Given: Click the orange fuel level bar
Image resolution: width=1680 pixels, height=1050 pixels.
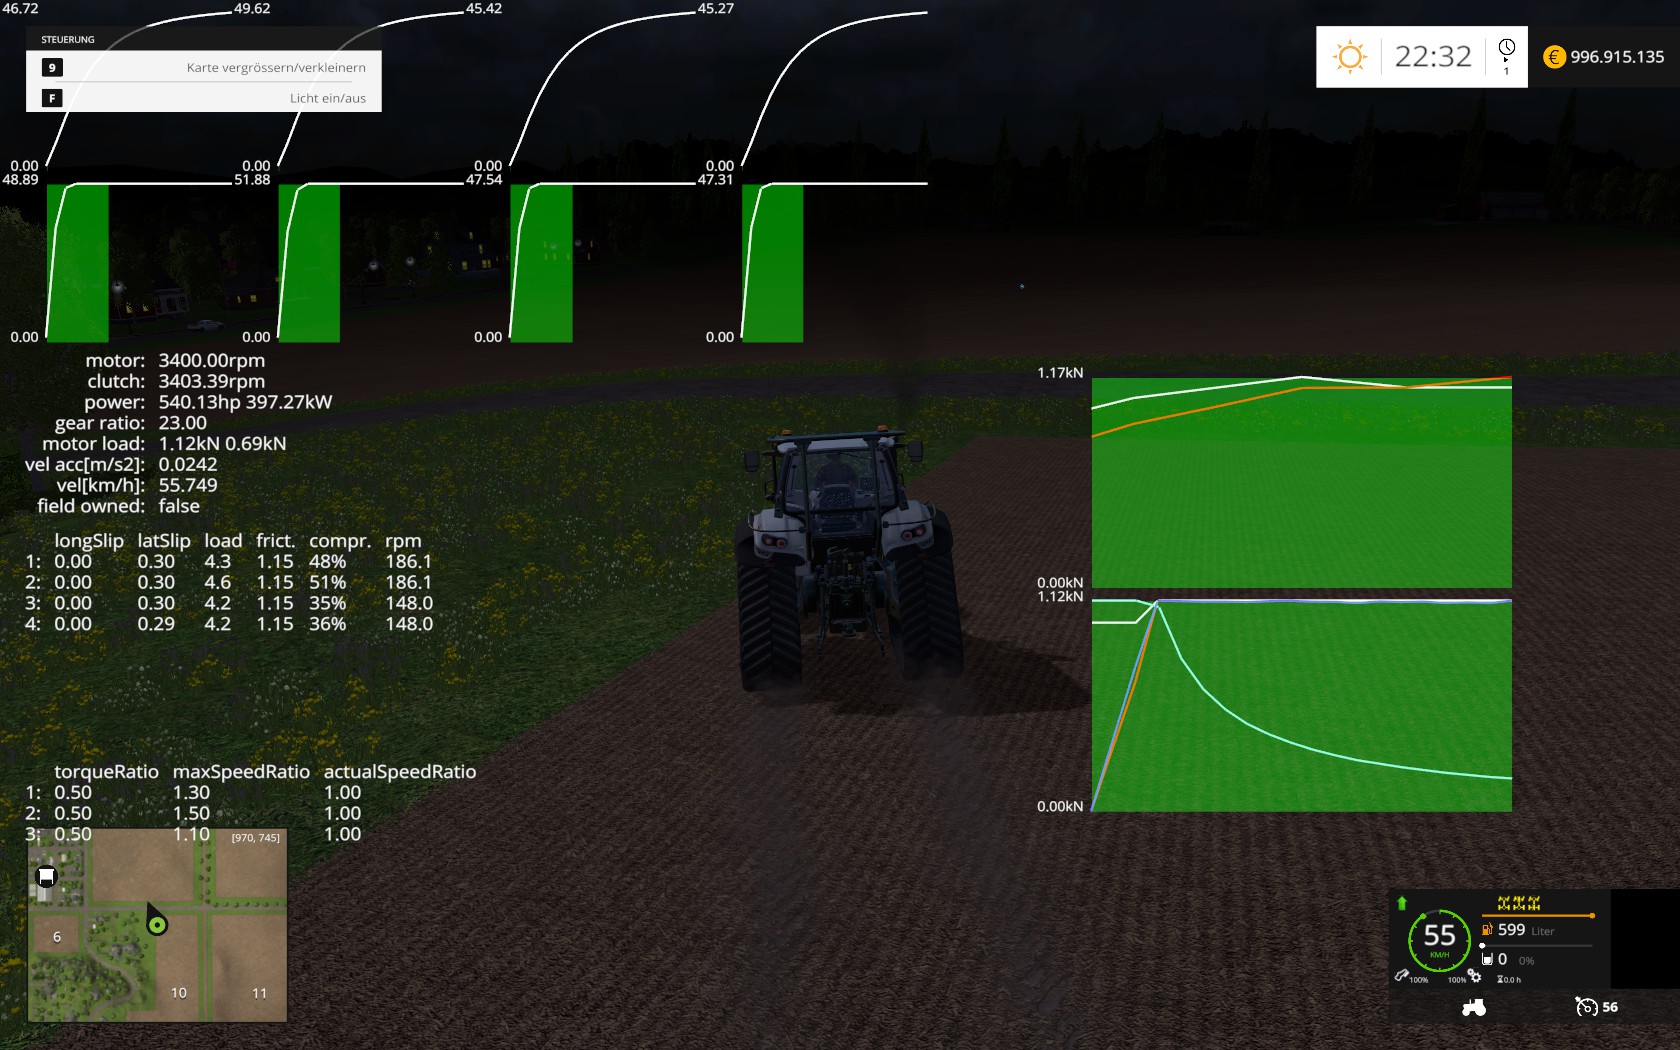Looking at the screenshot, I should coord(1538,915).
